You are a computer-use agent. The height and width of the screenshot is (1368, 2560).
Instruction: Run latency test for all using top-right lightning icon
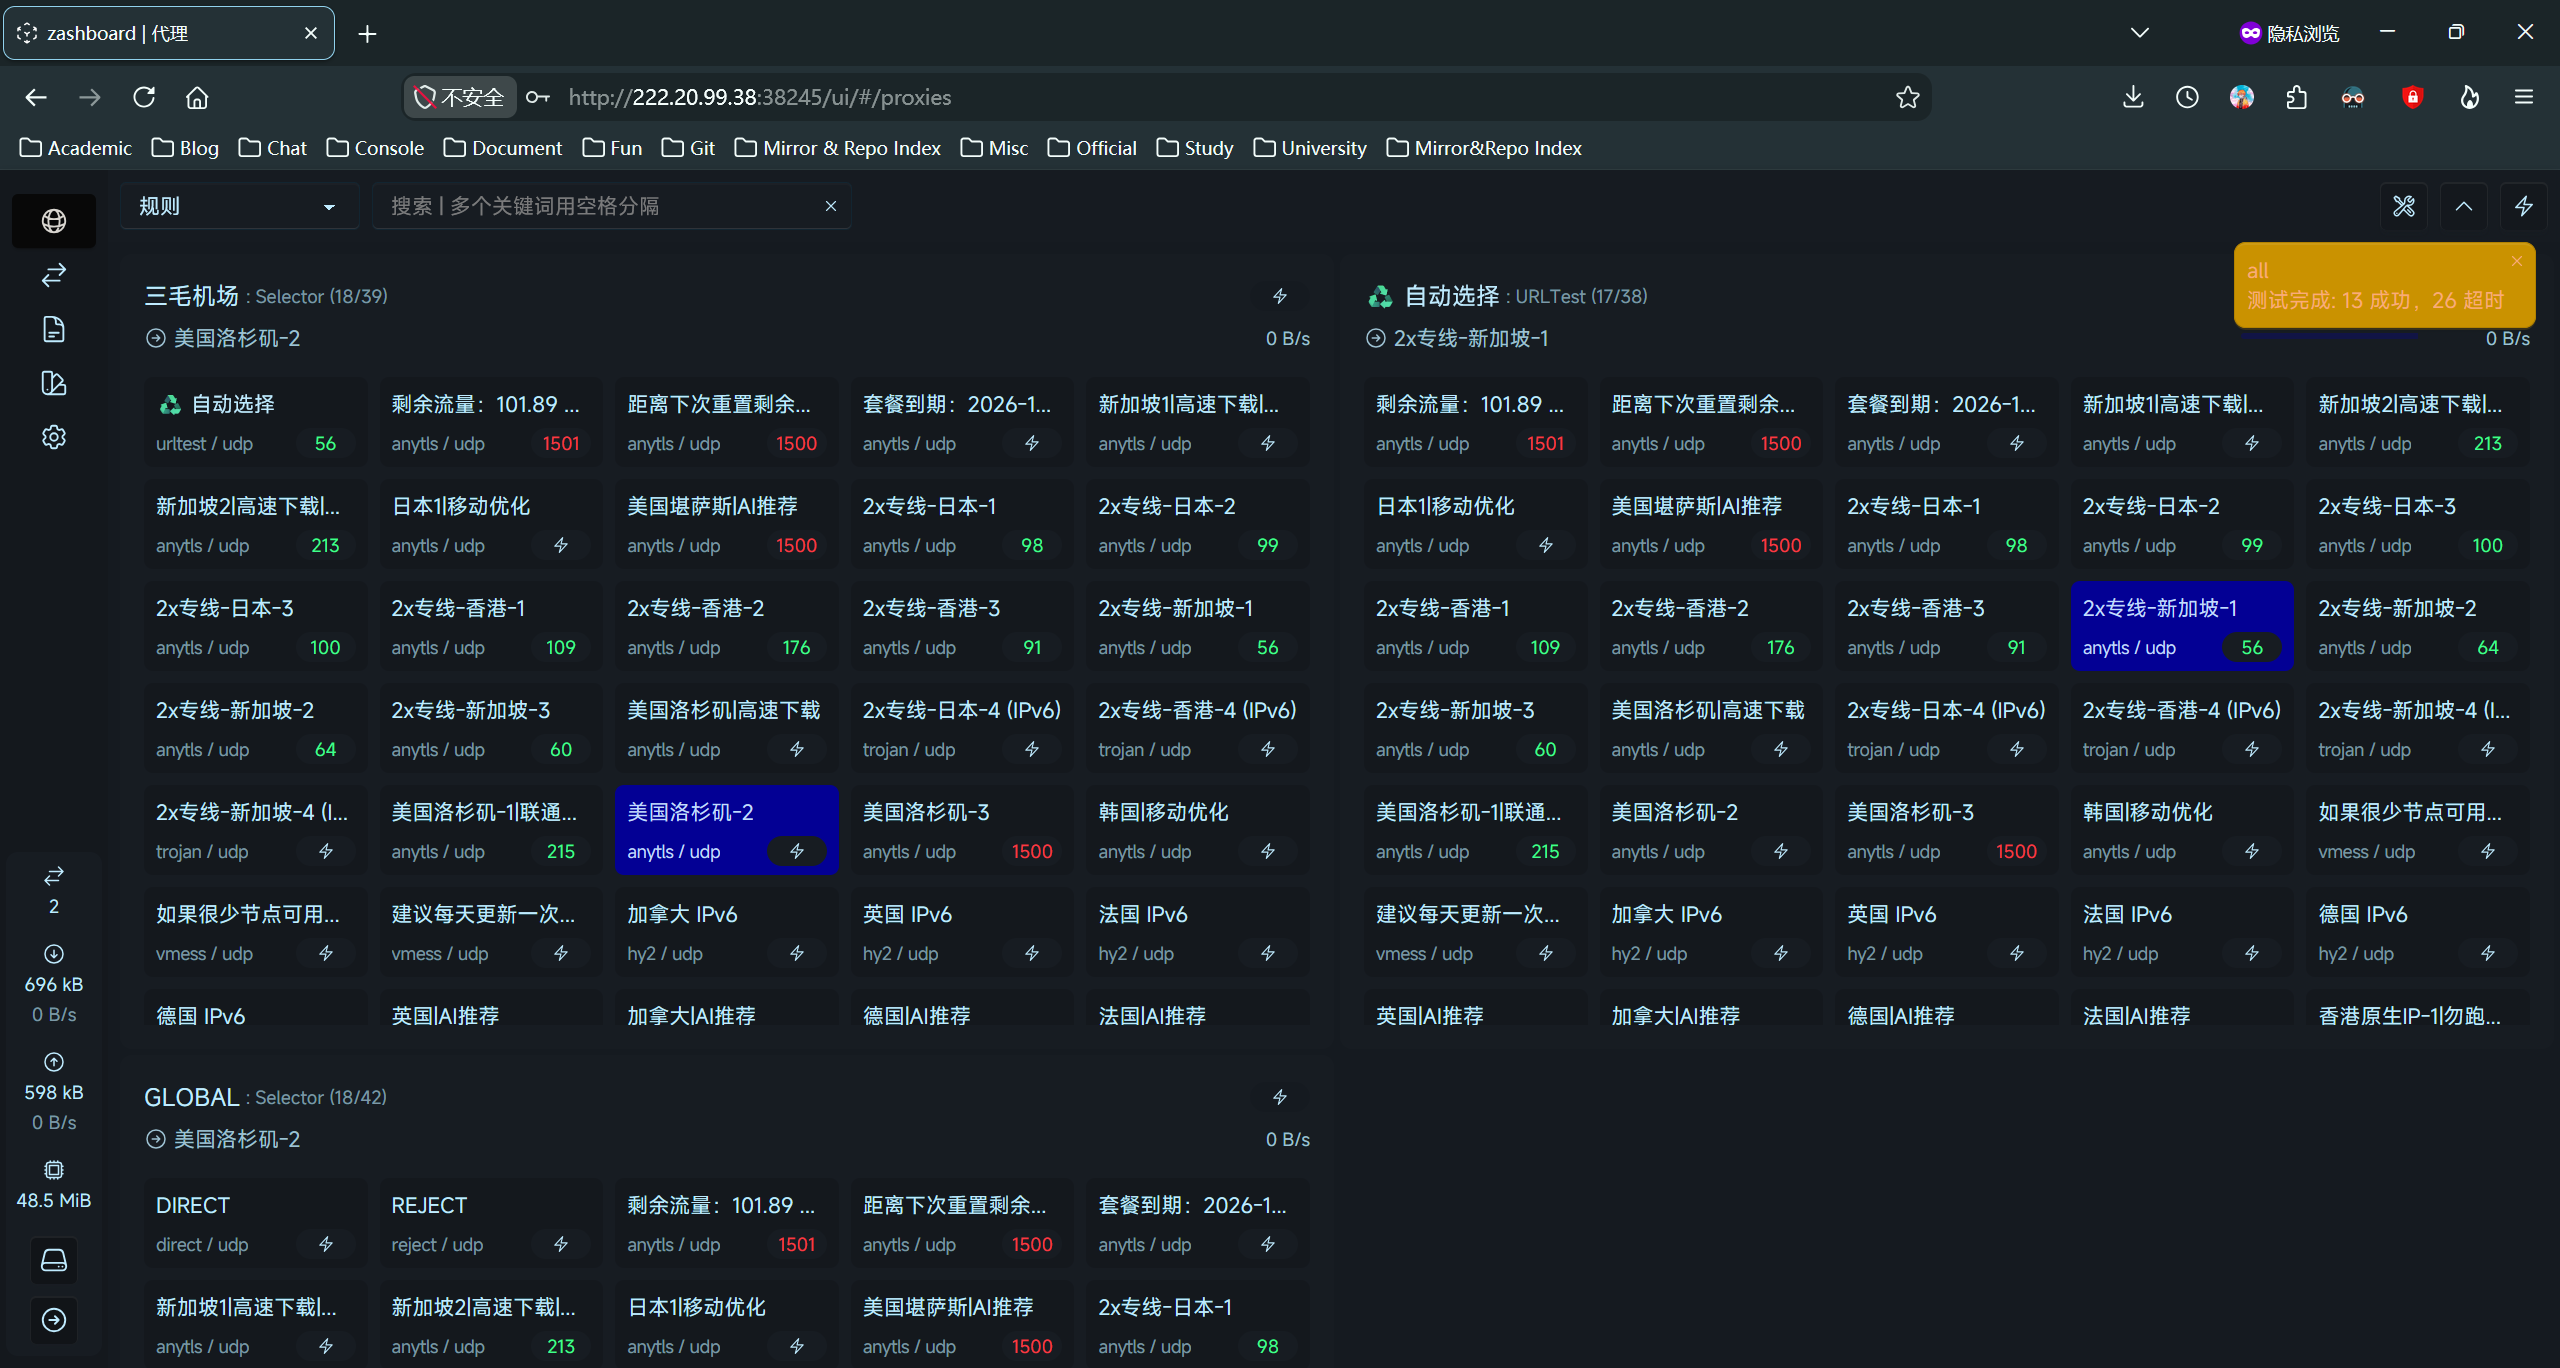[x=2524, y=206]
